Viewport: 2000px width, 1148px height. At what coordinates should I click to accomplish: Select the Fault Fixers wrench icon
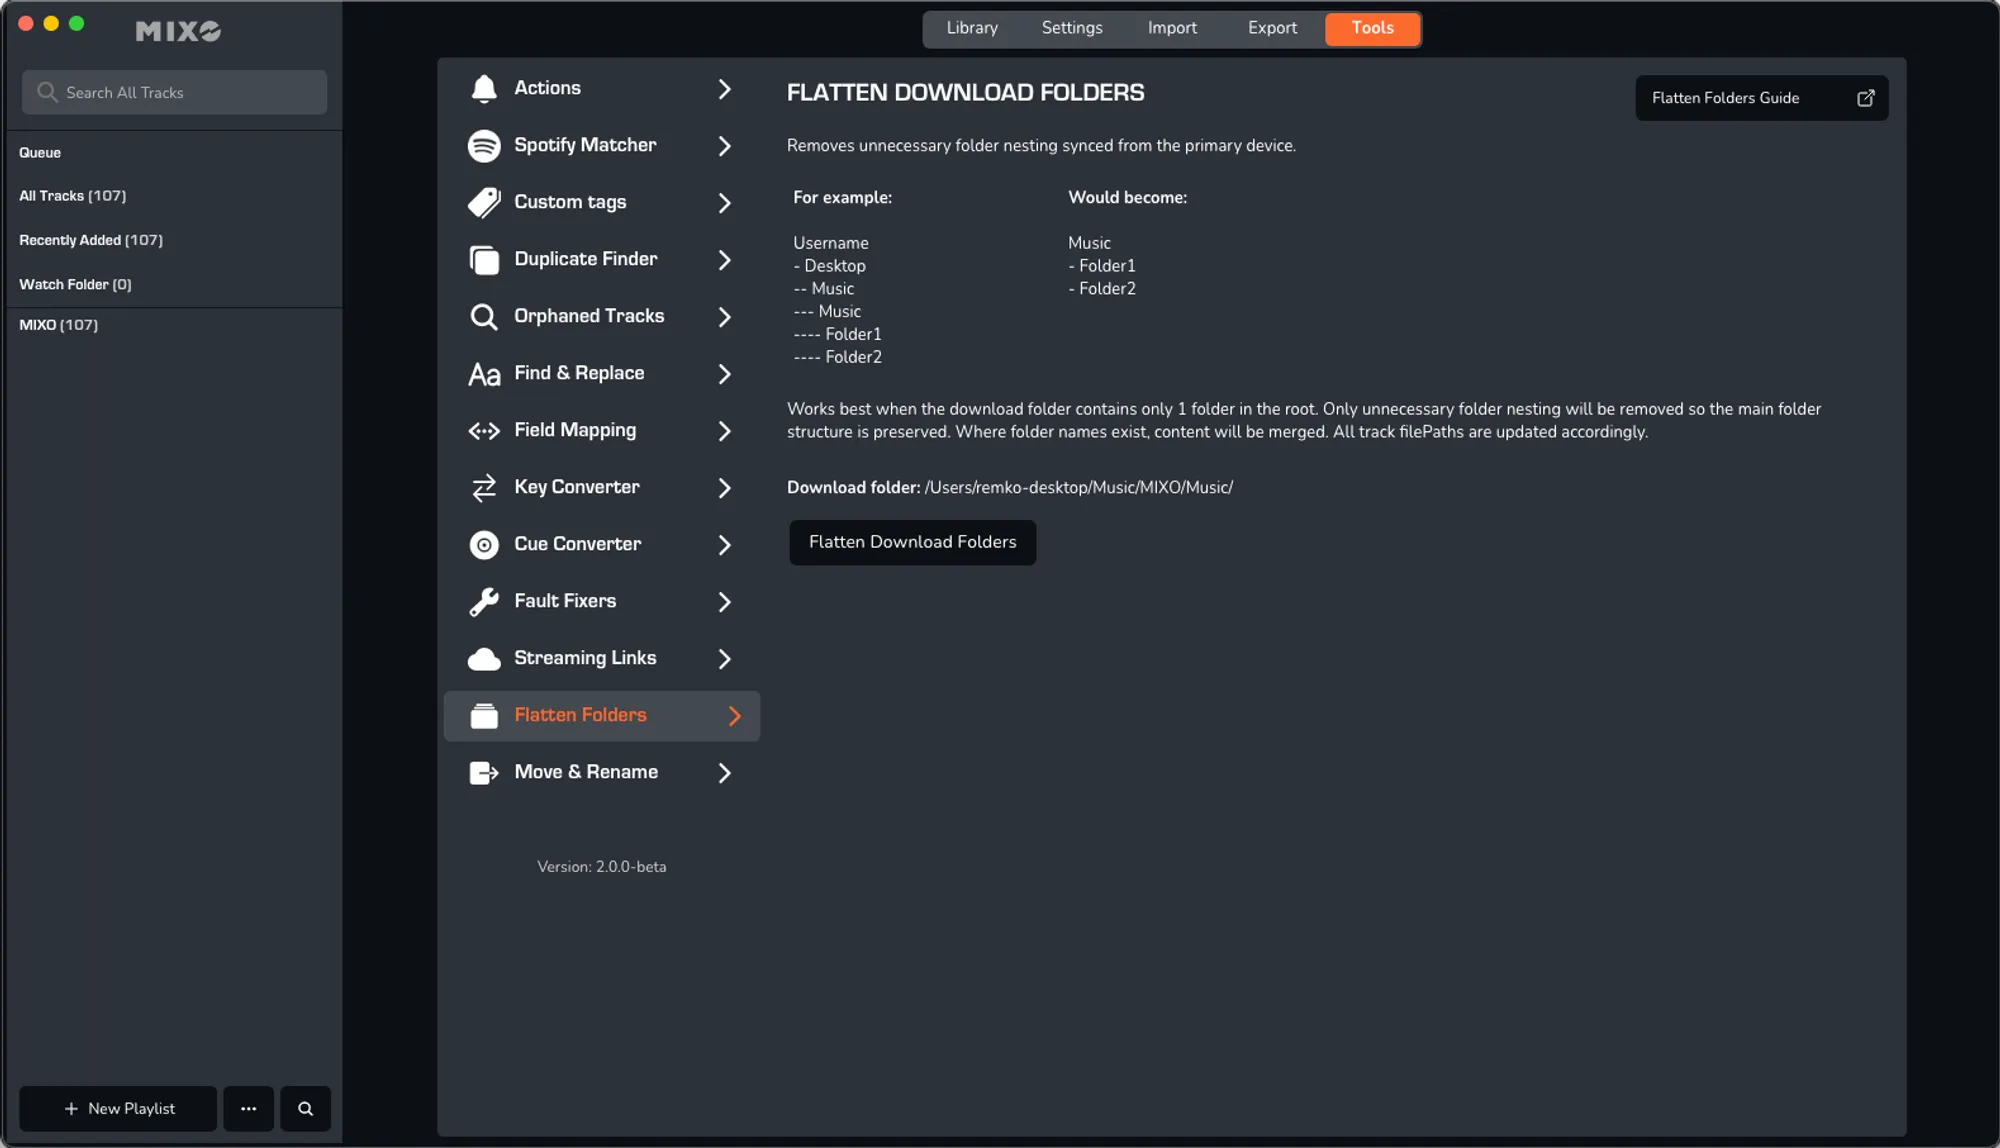(484, 601)
